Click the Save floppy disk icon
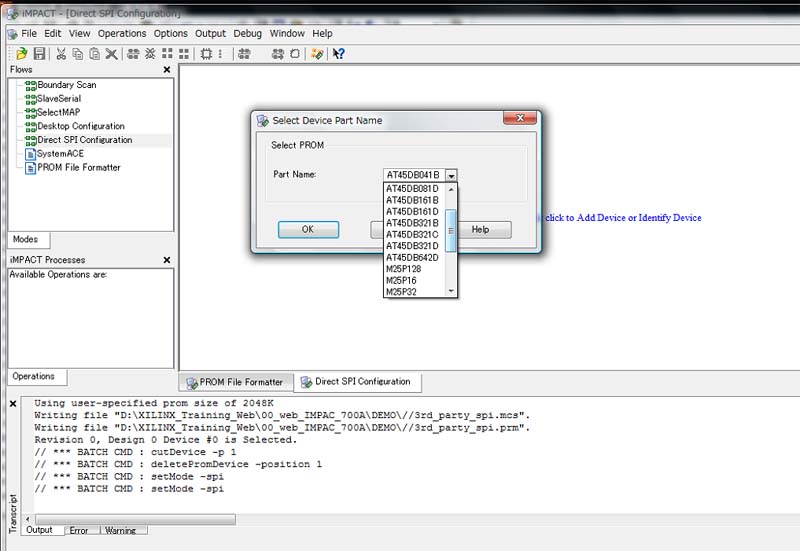The image size is (800, 551). [39, 54]
